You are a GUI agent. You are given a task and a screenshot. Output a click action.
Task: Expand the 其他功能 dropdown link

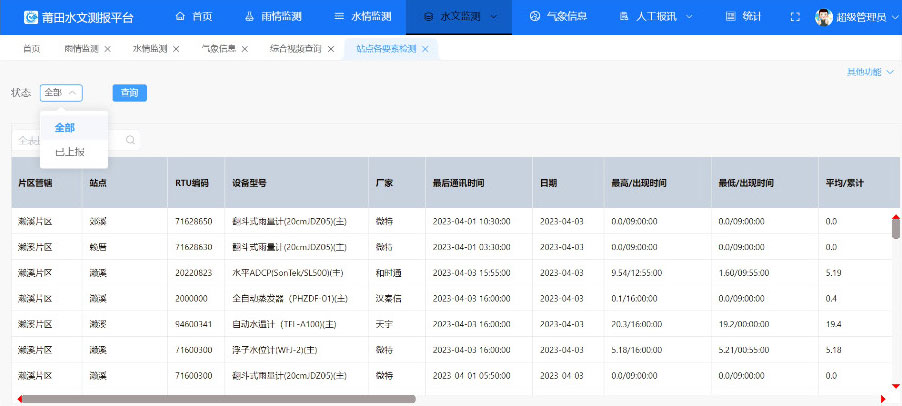click(870, 72)
